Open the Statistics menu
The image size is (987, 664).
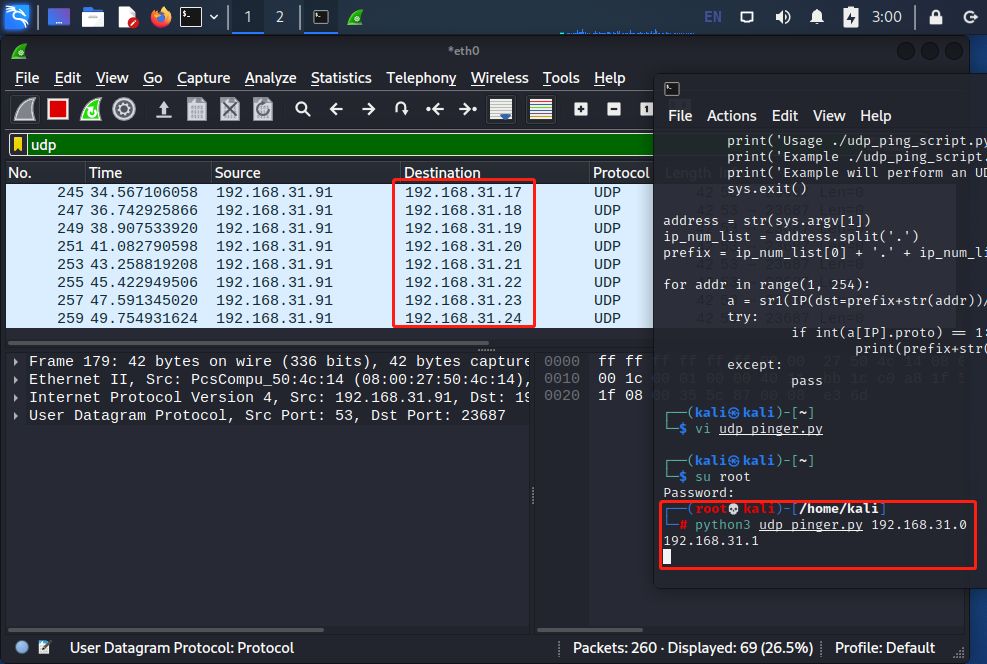[x=341, y=78]
